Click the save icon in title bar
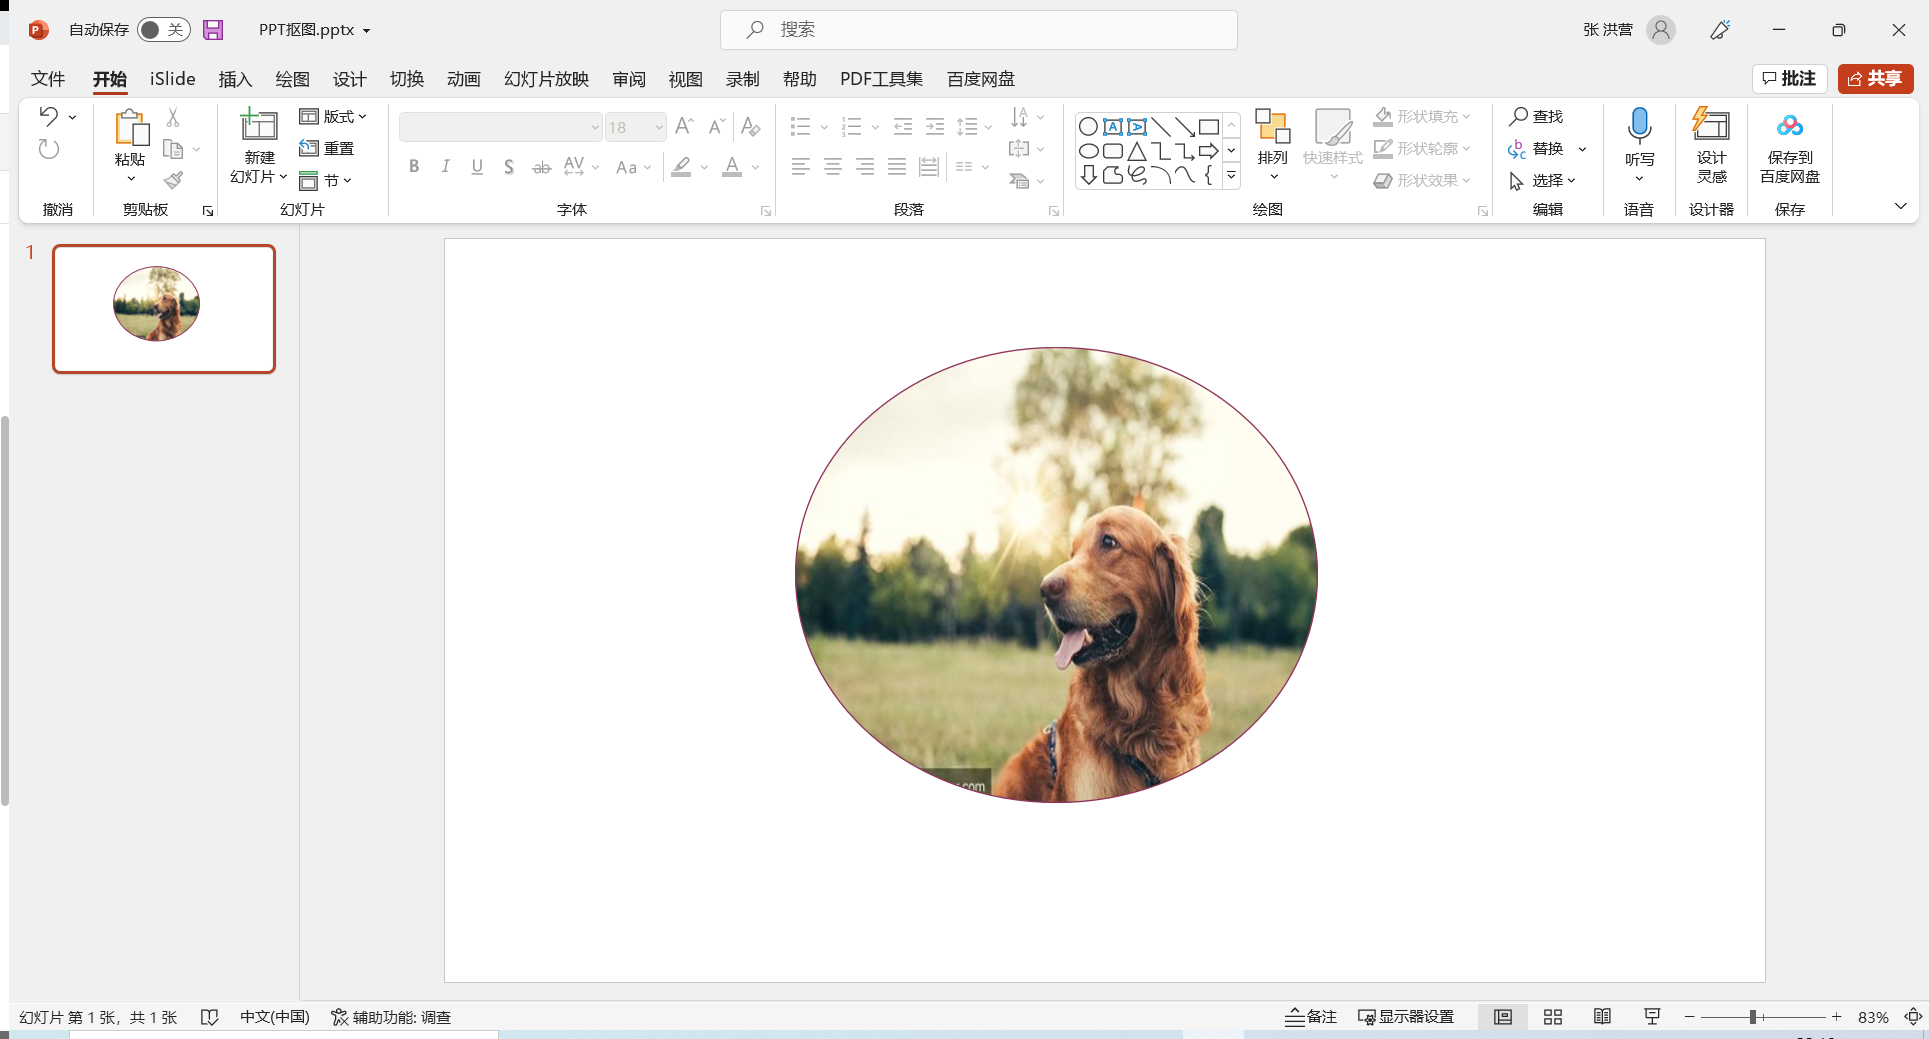Screen dimensions: 1929x1039 [212, 30]
